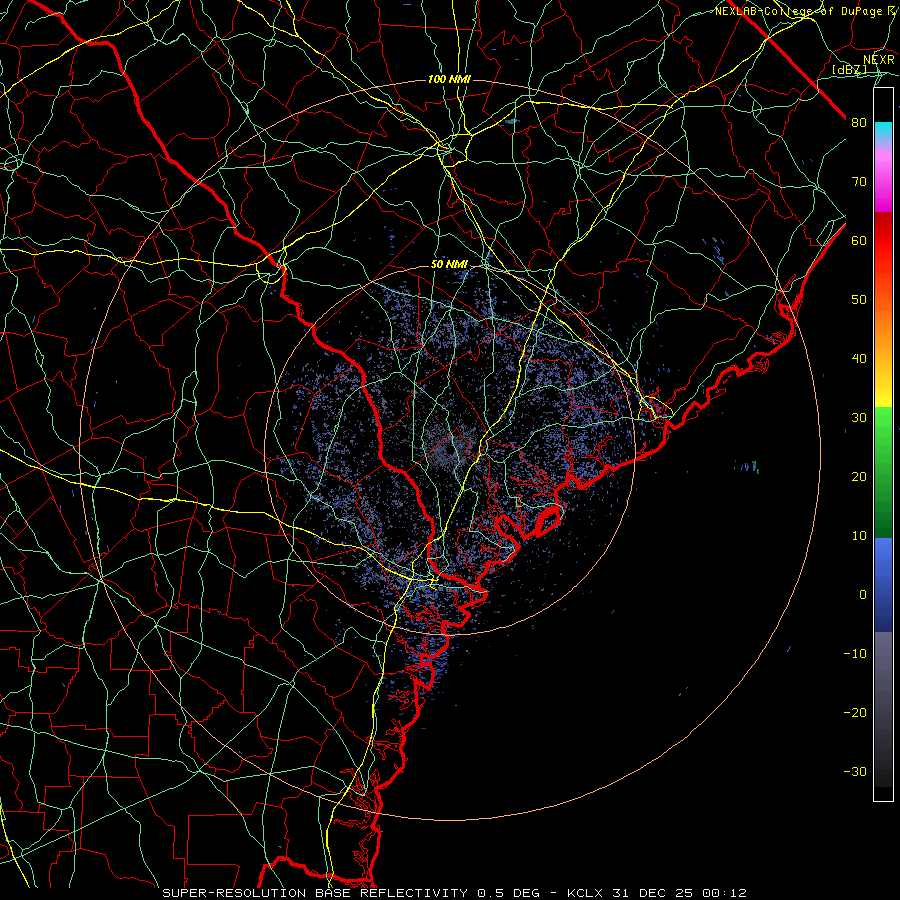
Task: Click the gray clutter at the radar center
Action: tap(449, 449)
